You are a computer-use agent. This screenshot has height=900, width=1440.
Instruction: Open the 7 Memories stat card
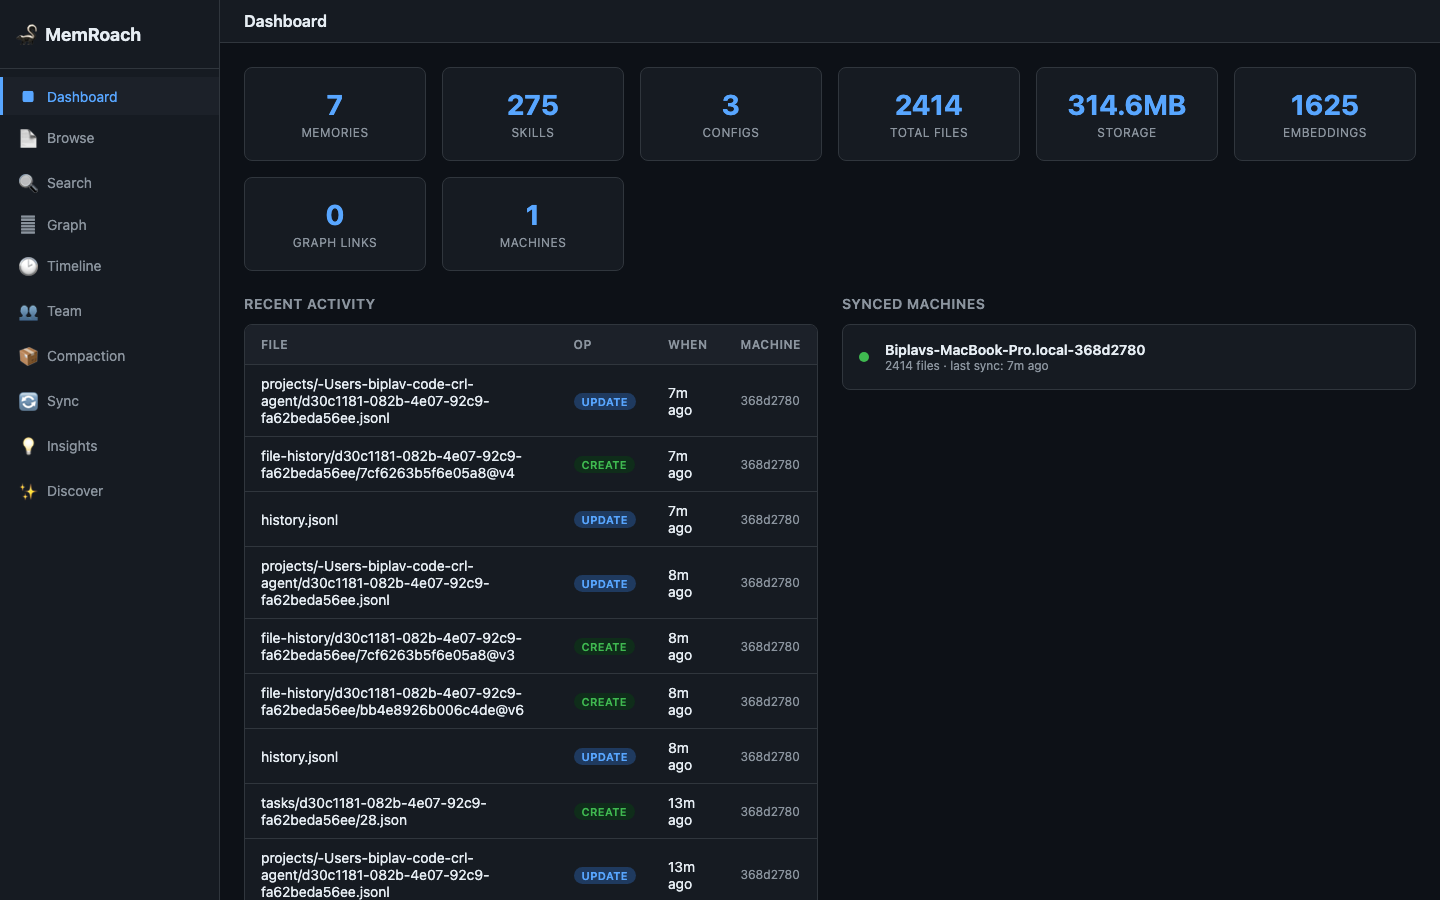click(x=335, y=114)
